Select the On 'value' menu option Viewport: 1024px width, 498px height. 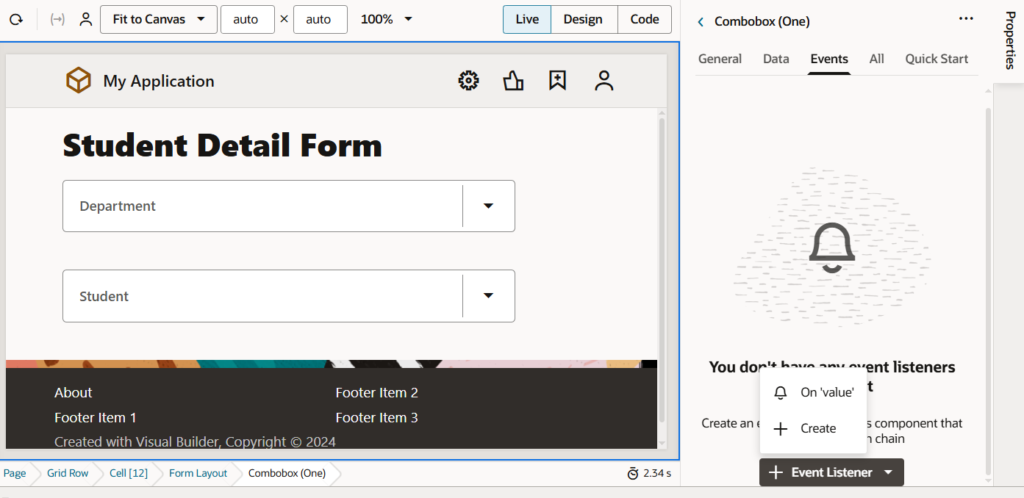click(826, 392)
